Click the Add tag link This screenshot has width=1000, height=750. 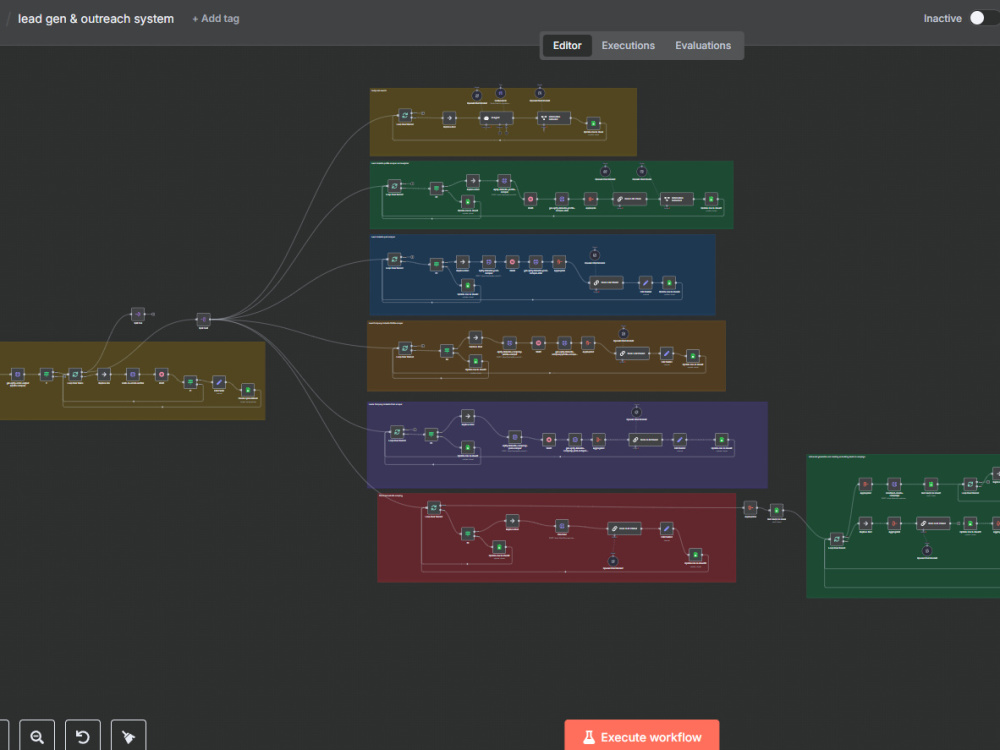click(x=216, y=18)
